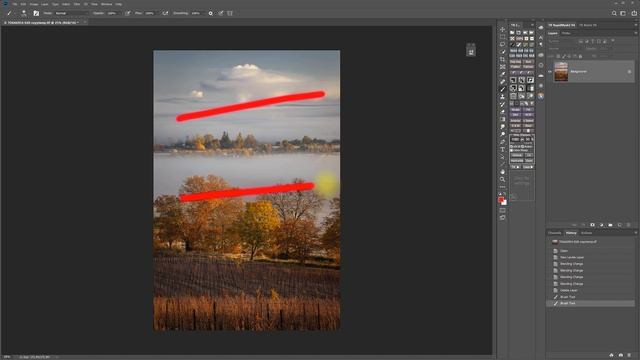The height and width of the screenshot is (360, 640).
Task: Open the File menu
Action: [15, 4]
